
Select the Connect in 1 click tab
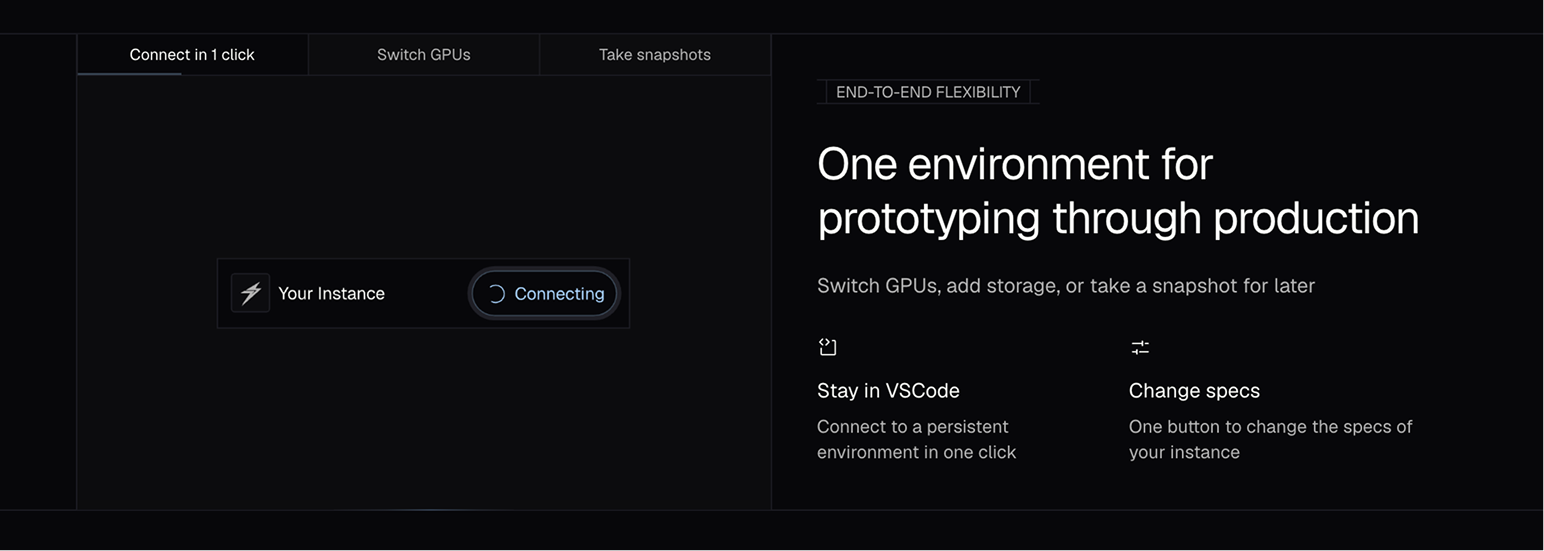coord(192,54)
